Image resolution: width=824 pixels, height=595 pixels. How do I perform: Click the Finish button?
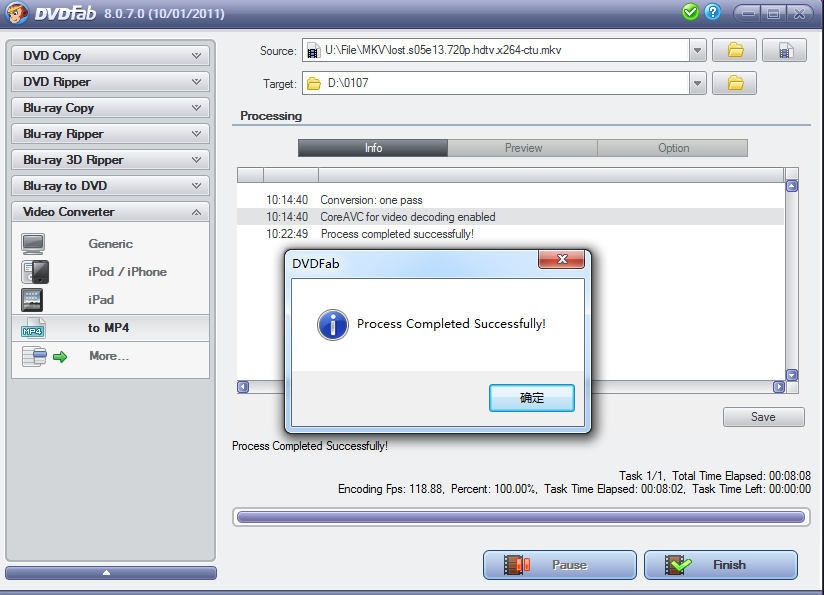[721, 565]
